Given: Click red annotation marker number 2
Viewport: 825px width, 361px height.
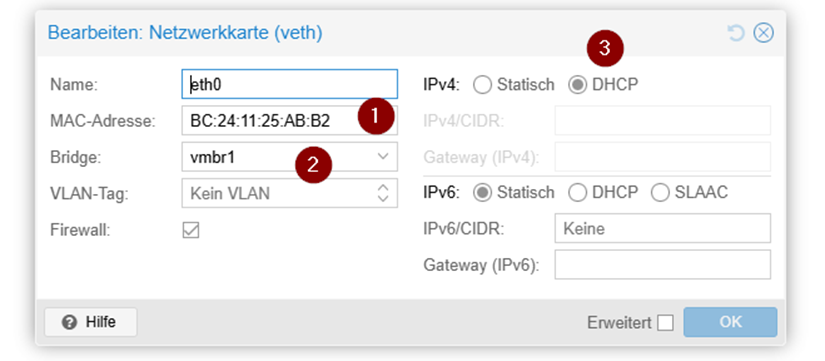Looking at the screenshot, I should click(313, 165).
